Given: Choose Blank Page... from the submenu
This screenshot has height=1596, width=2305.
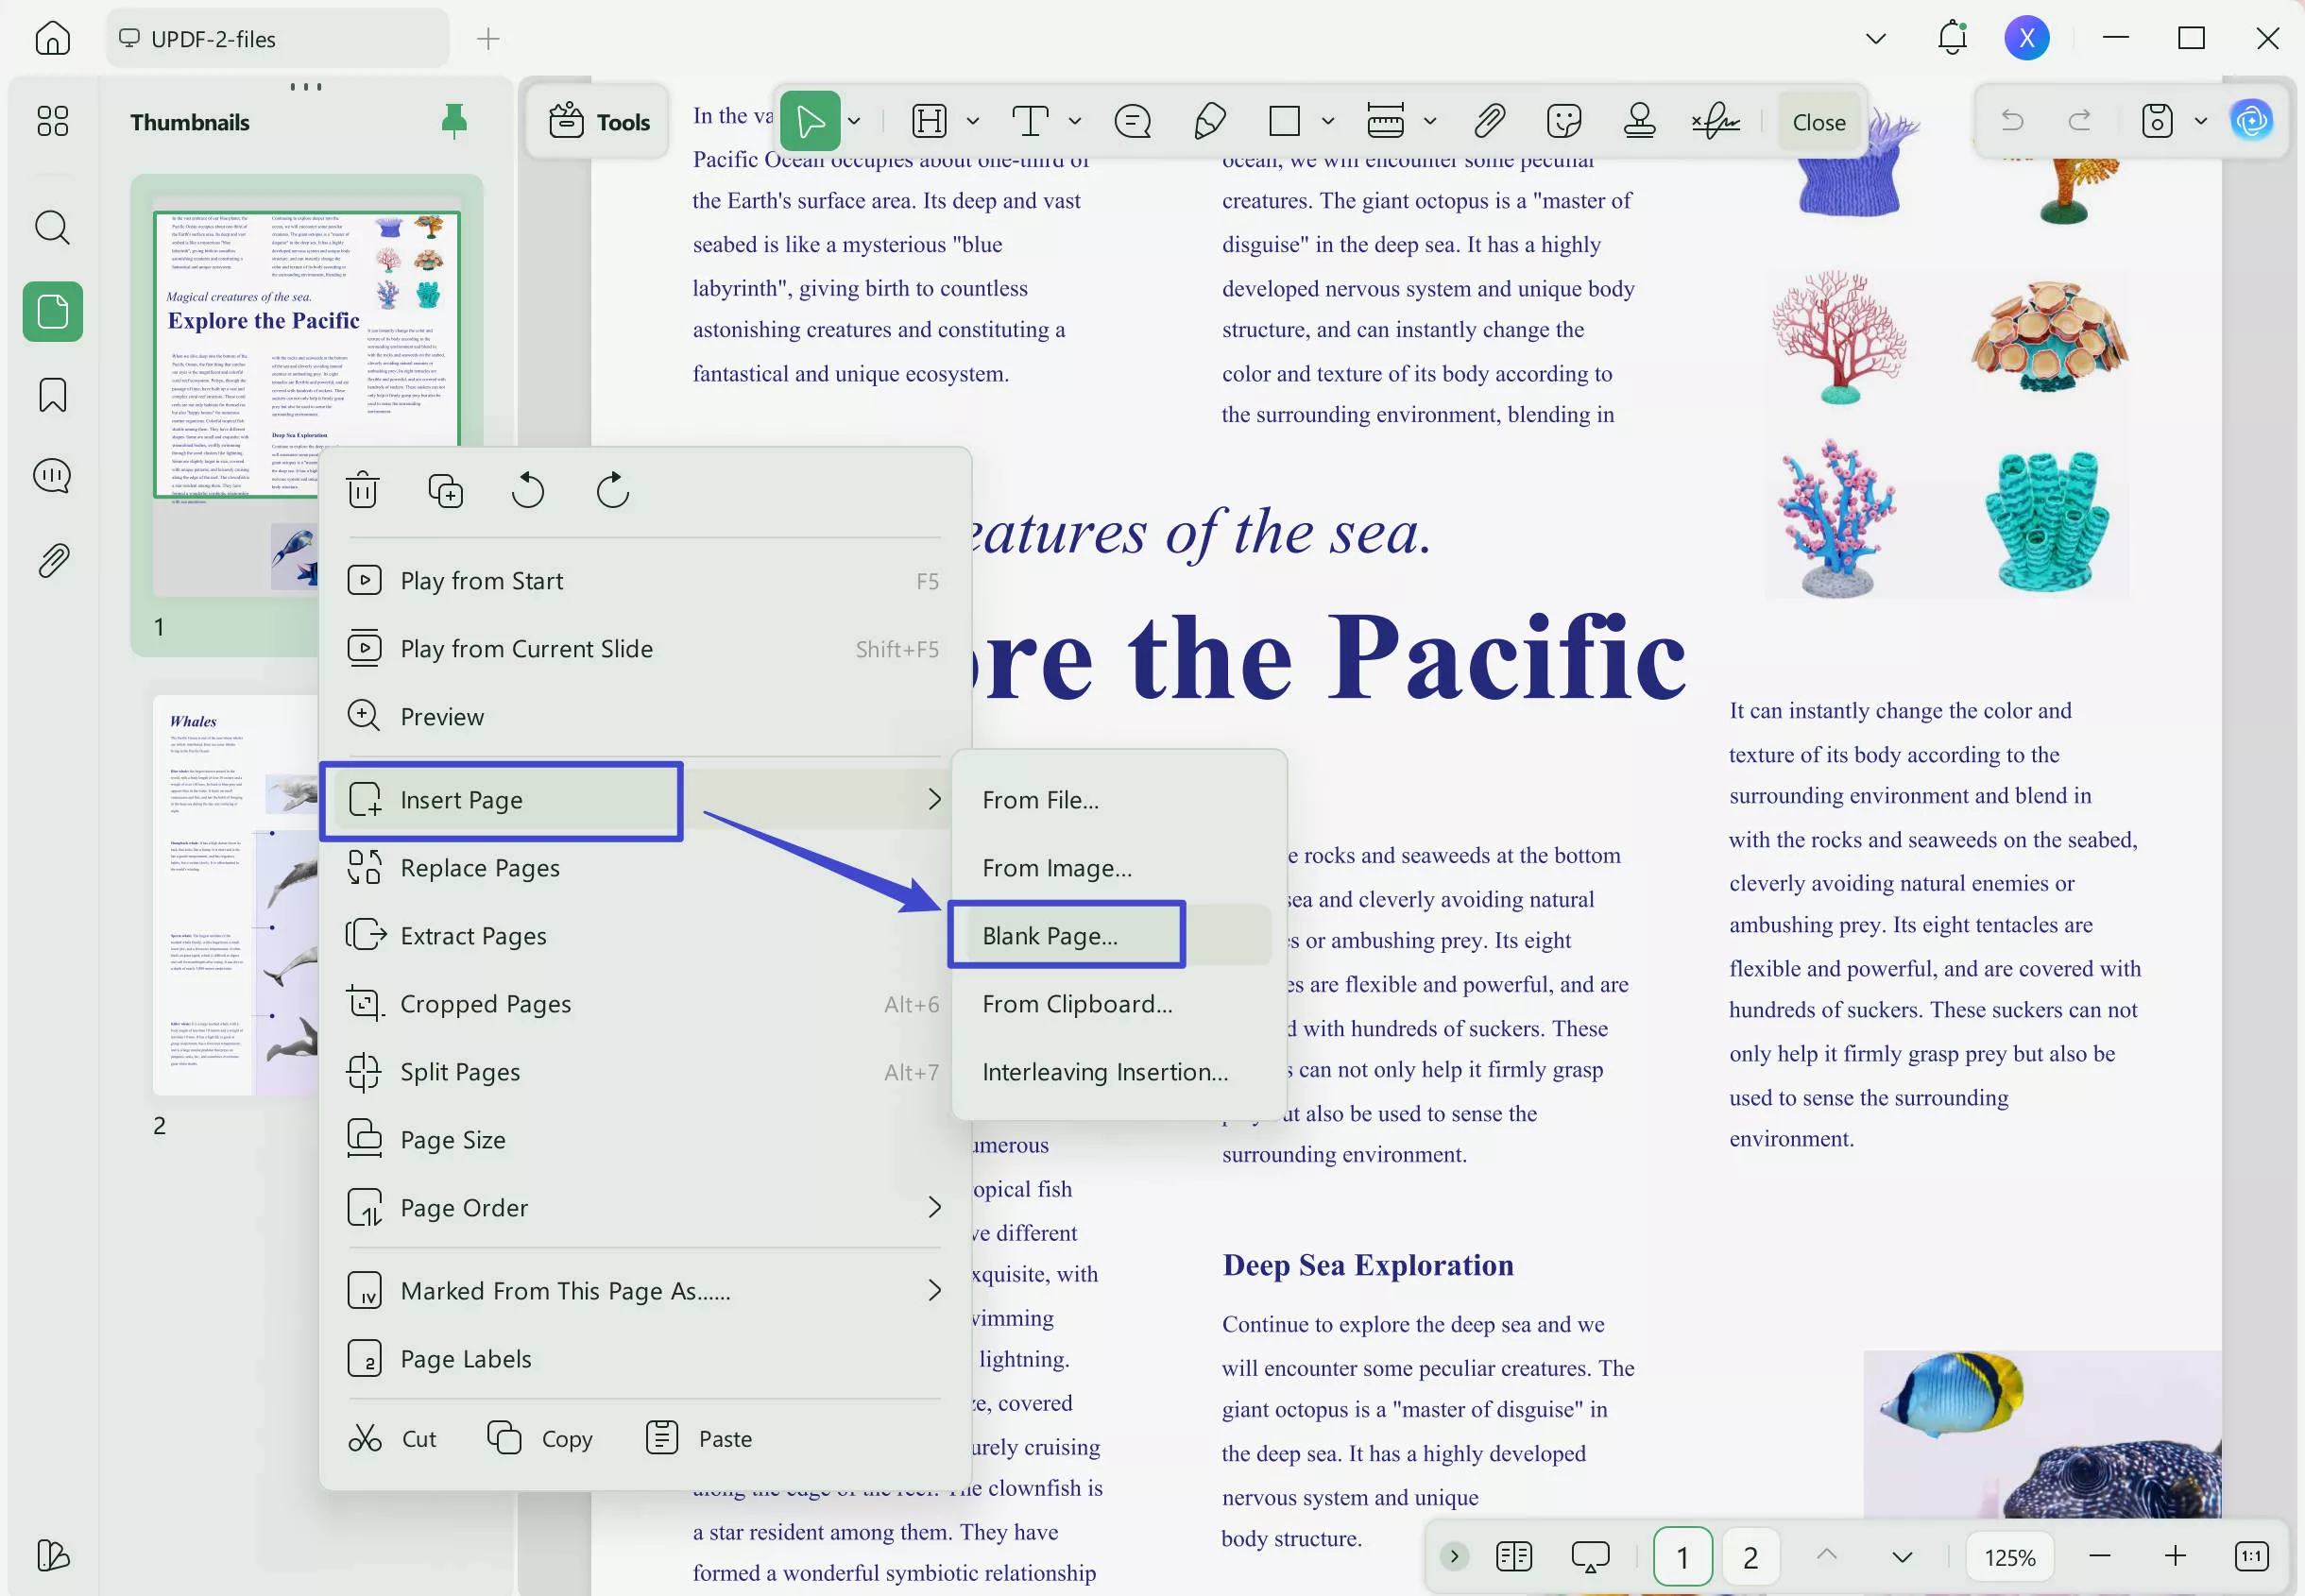Looking at the screenshot, I should [1050, 935].
